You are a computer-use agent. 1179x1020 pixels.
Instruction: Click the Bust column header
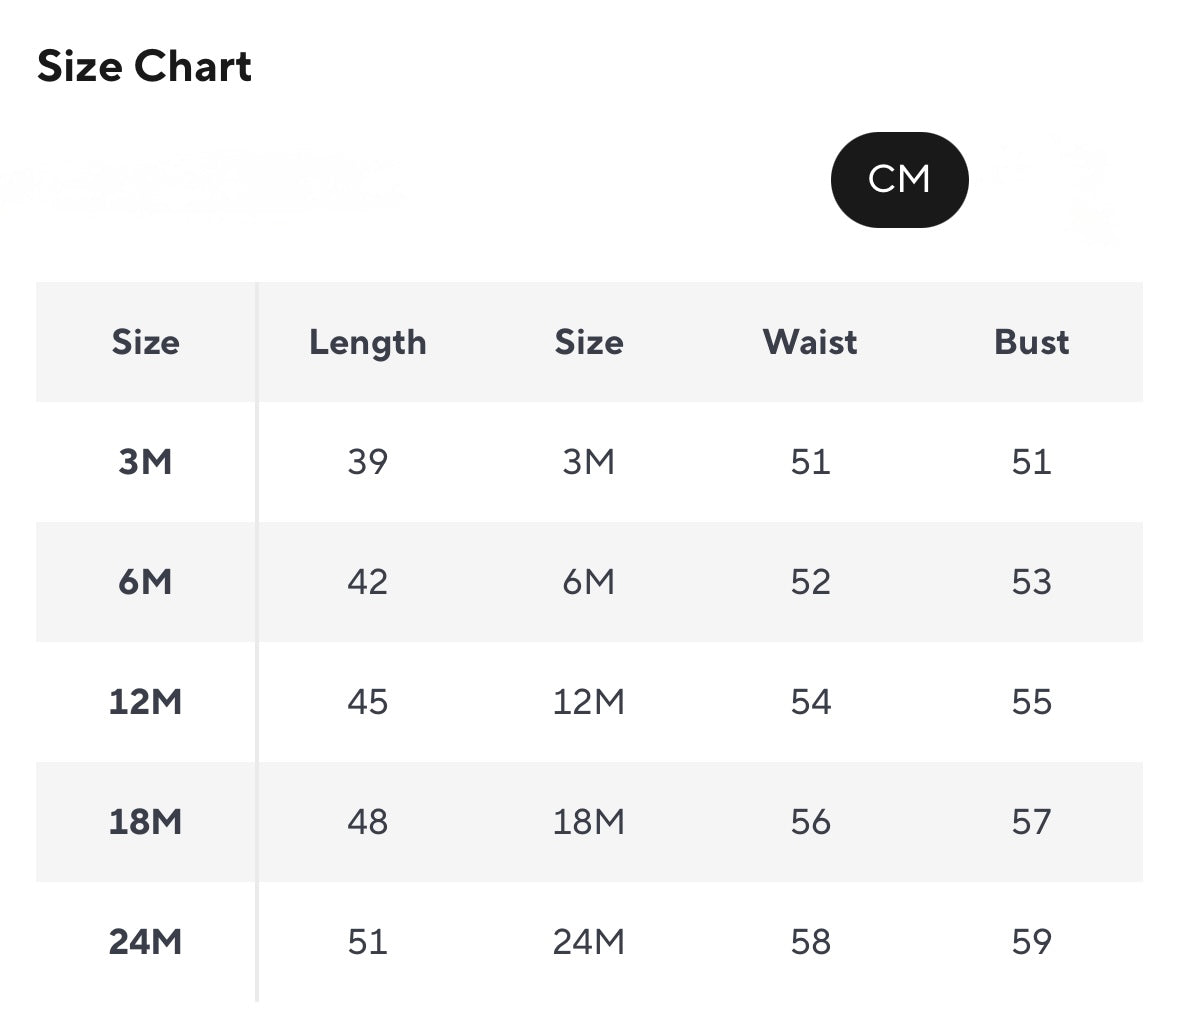pos(1031,342)
